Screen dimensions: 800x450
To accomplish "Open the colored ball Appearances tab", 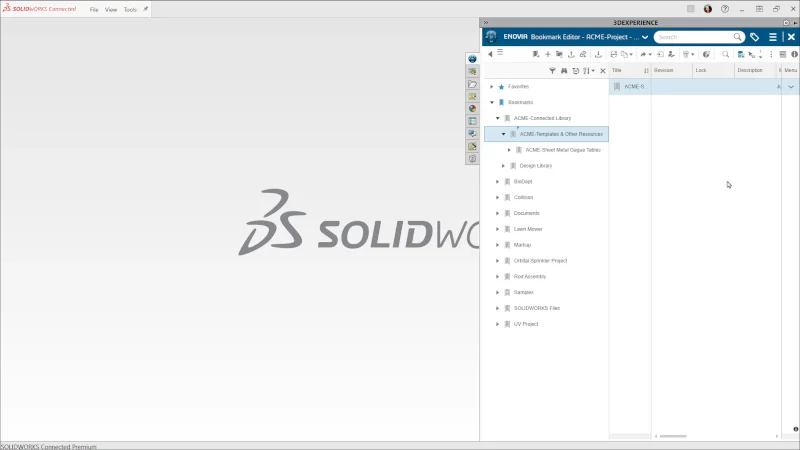I will pos(472,109).
